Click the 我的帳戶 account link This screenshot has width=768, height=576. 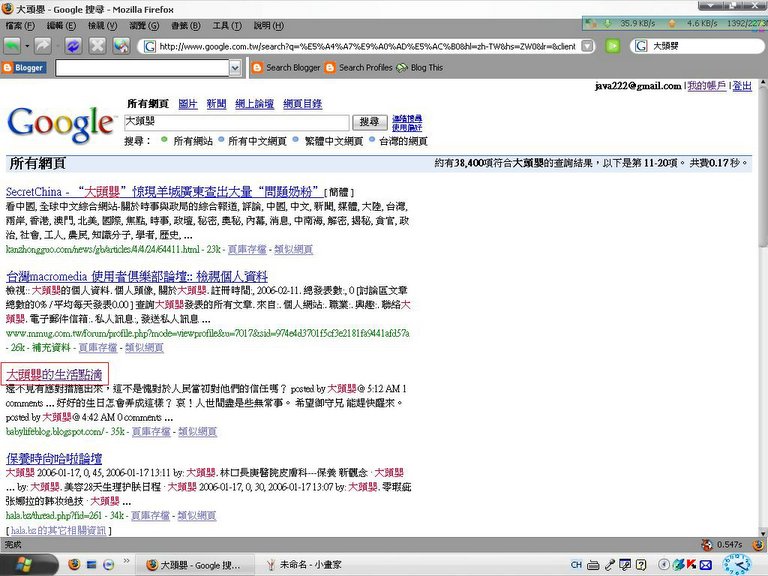(707, 86)
